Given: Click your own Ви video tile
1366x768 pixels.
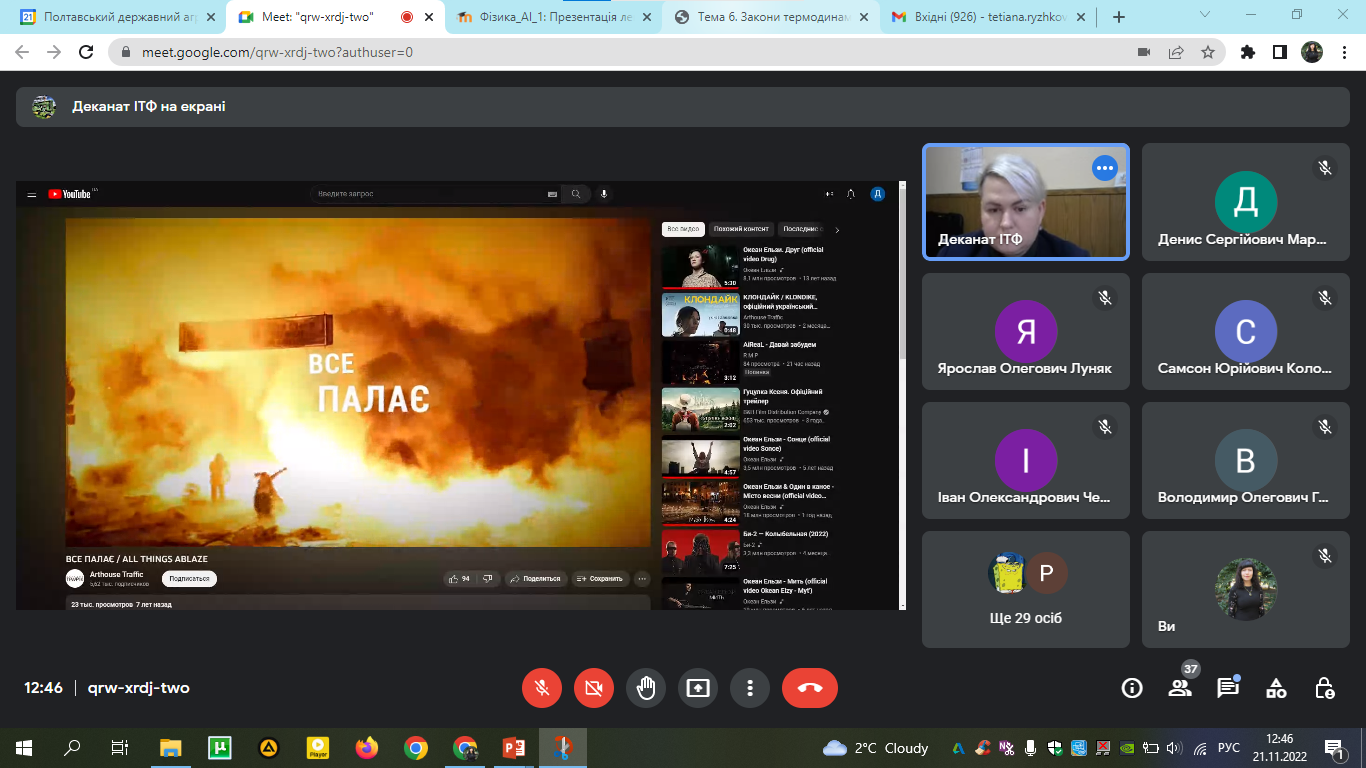Looking at the screenshot, I should point(1245,590).
